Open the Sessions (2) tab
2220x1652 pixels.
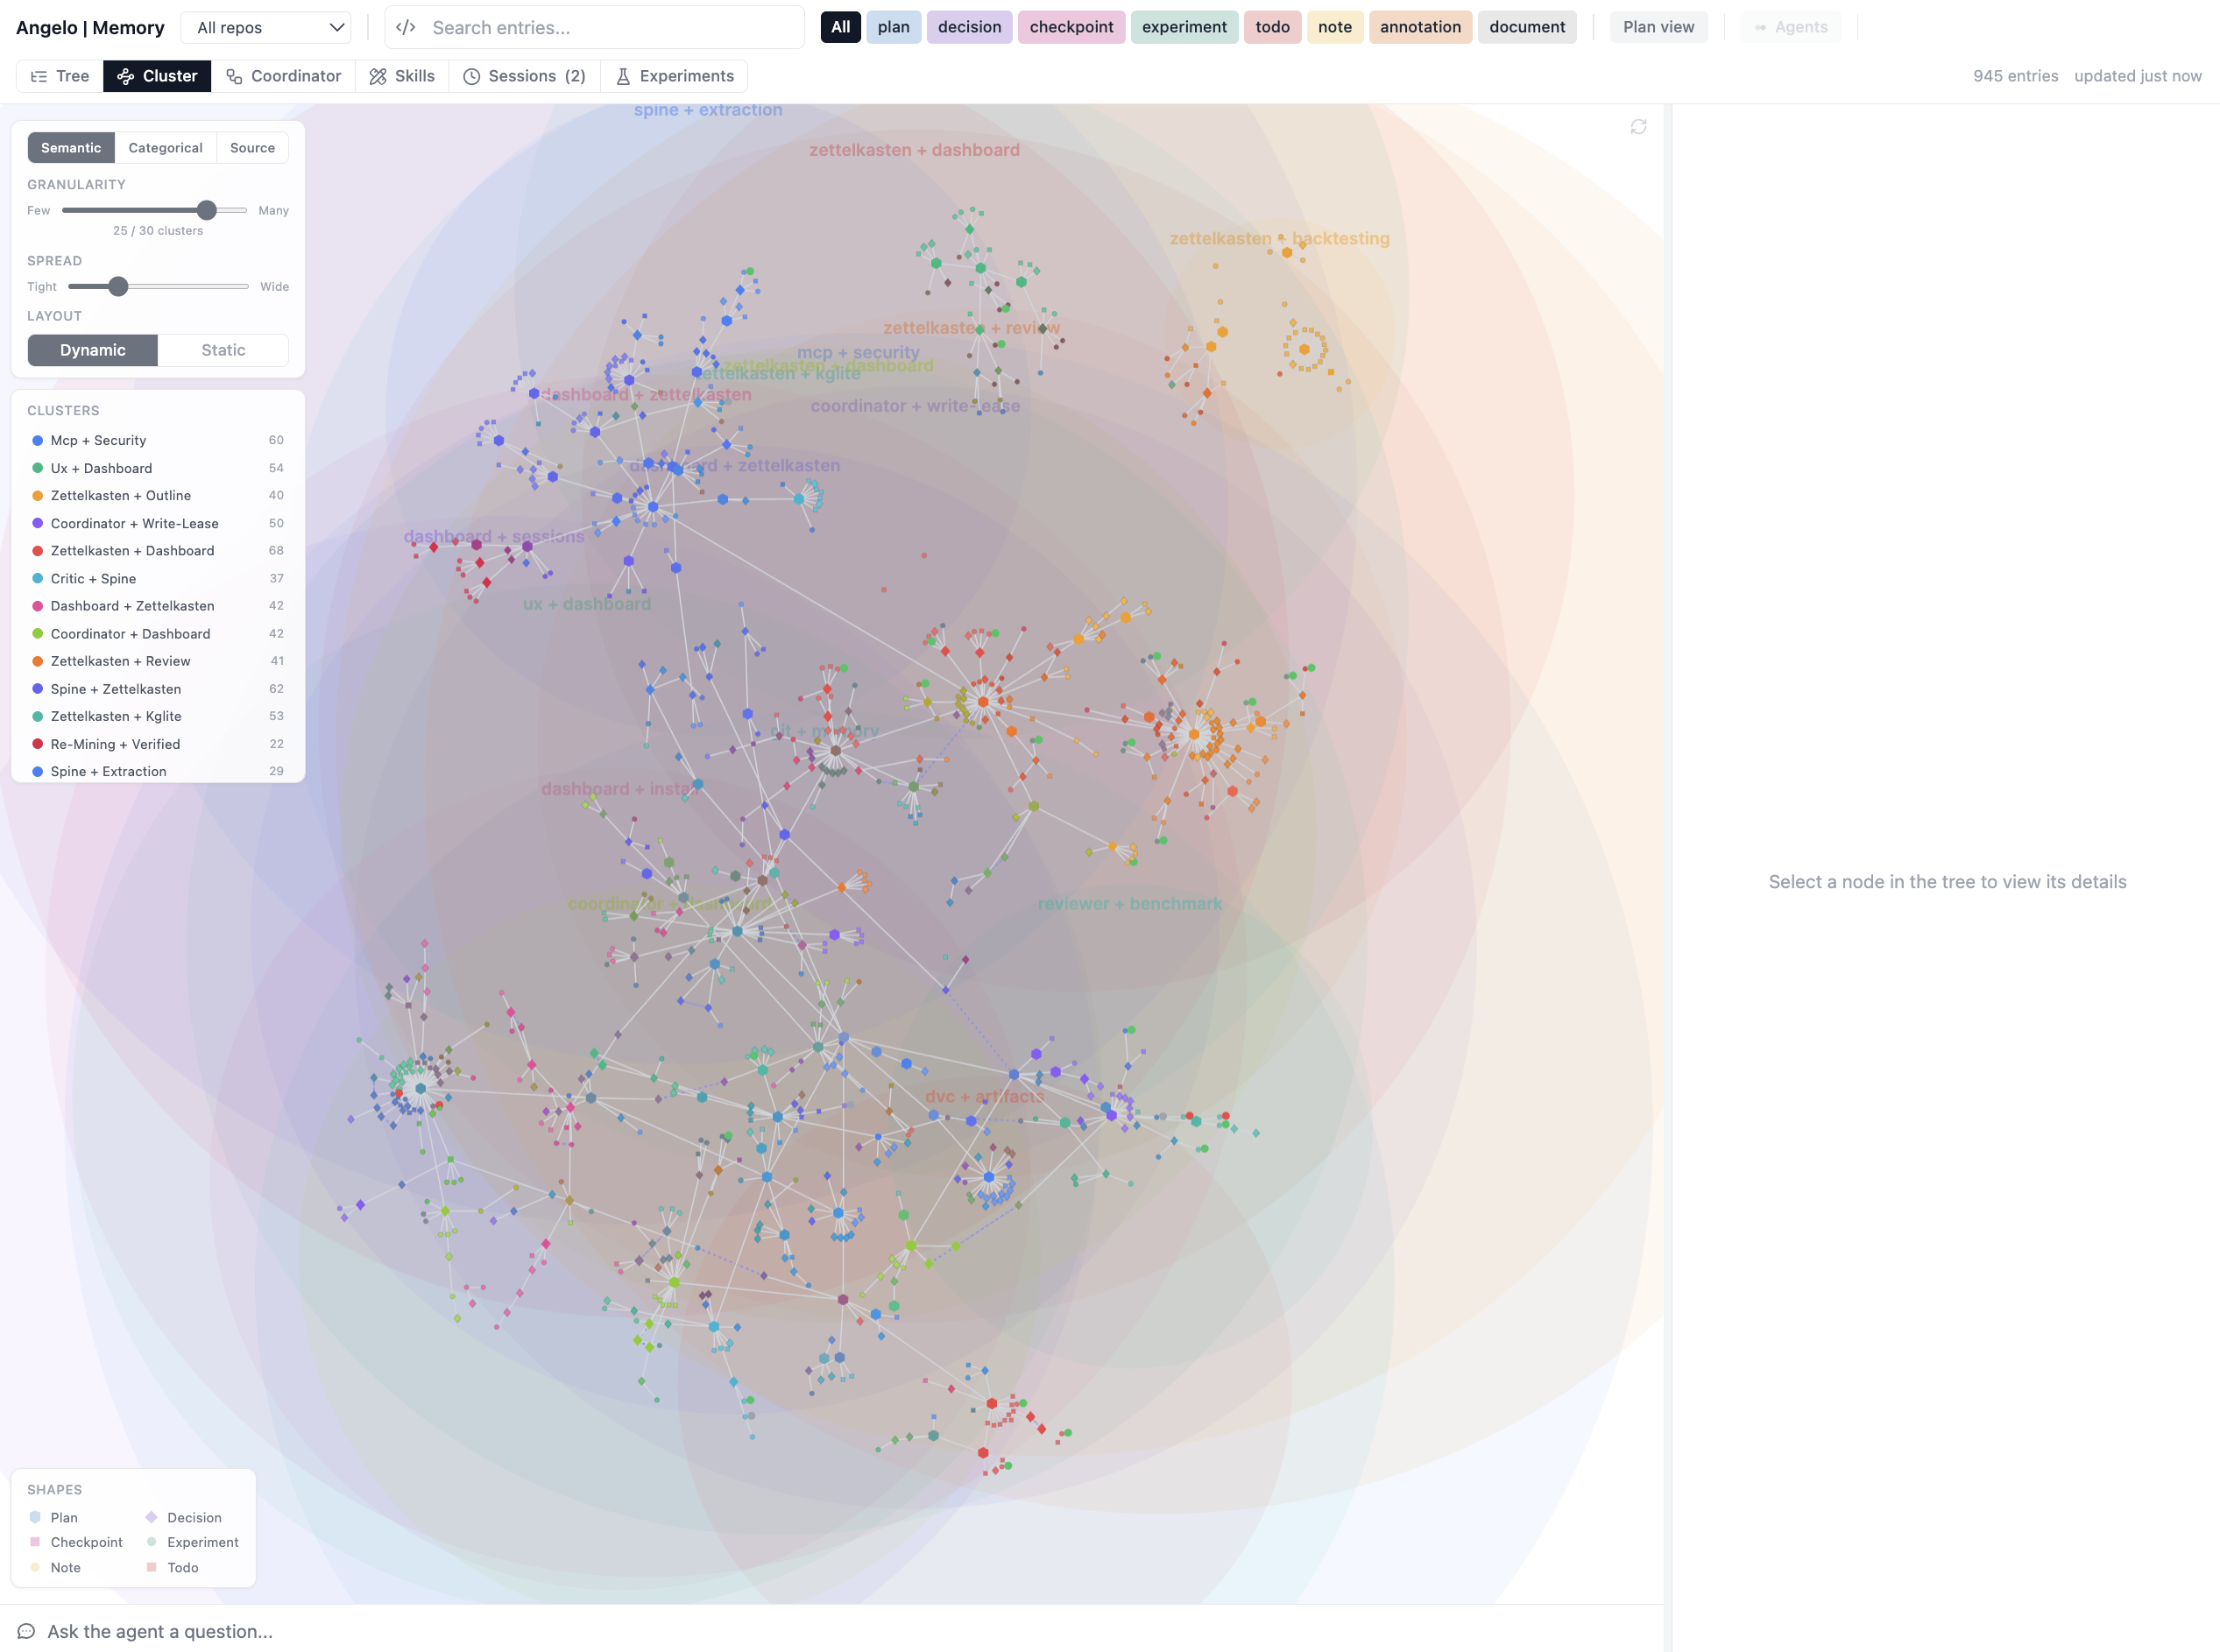point(524,76)
